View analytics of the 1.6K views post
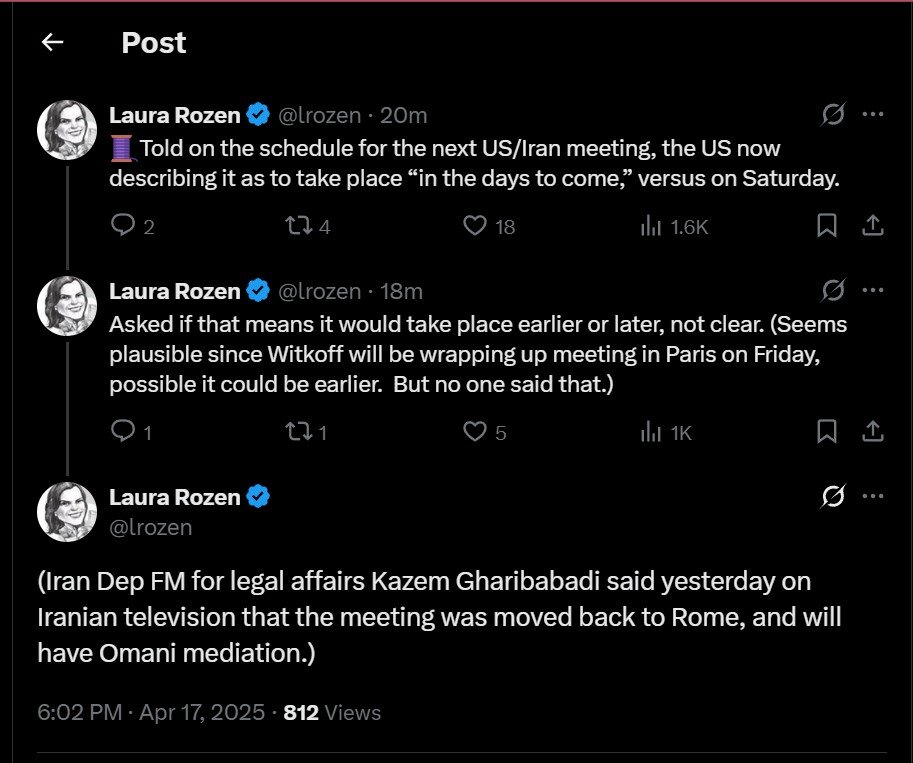The image size is (913, 763). tap(651, 226)
